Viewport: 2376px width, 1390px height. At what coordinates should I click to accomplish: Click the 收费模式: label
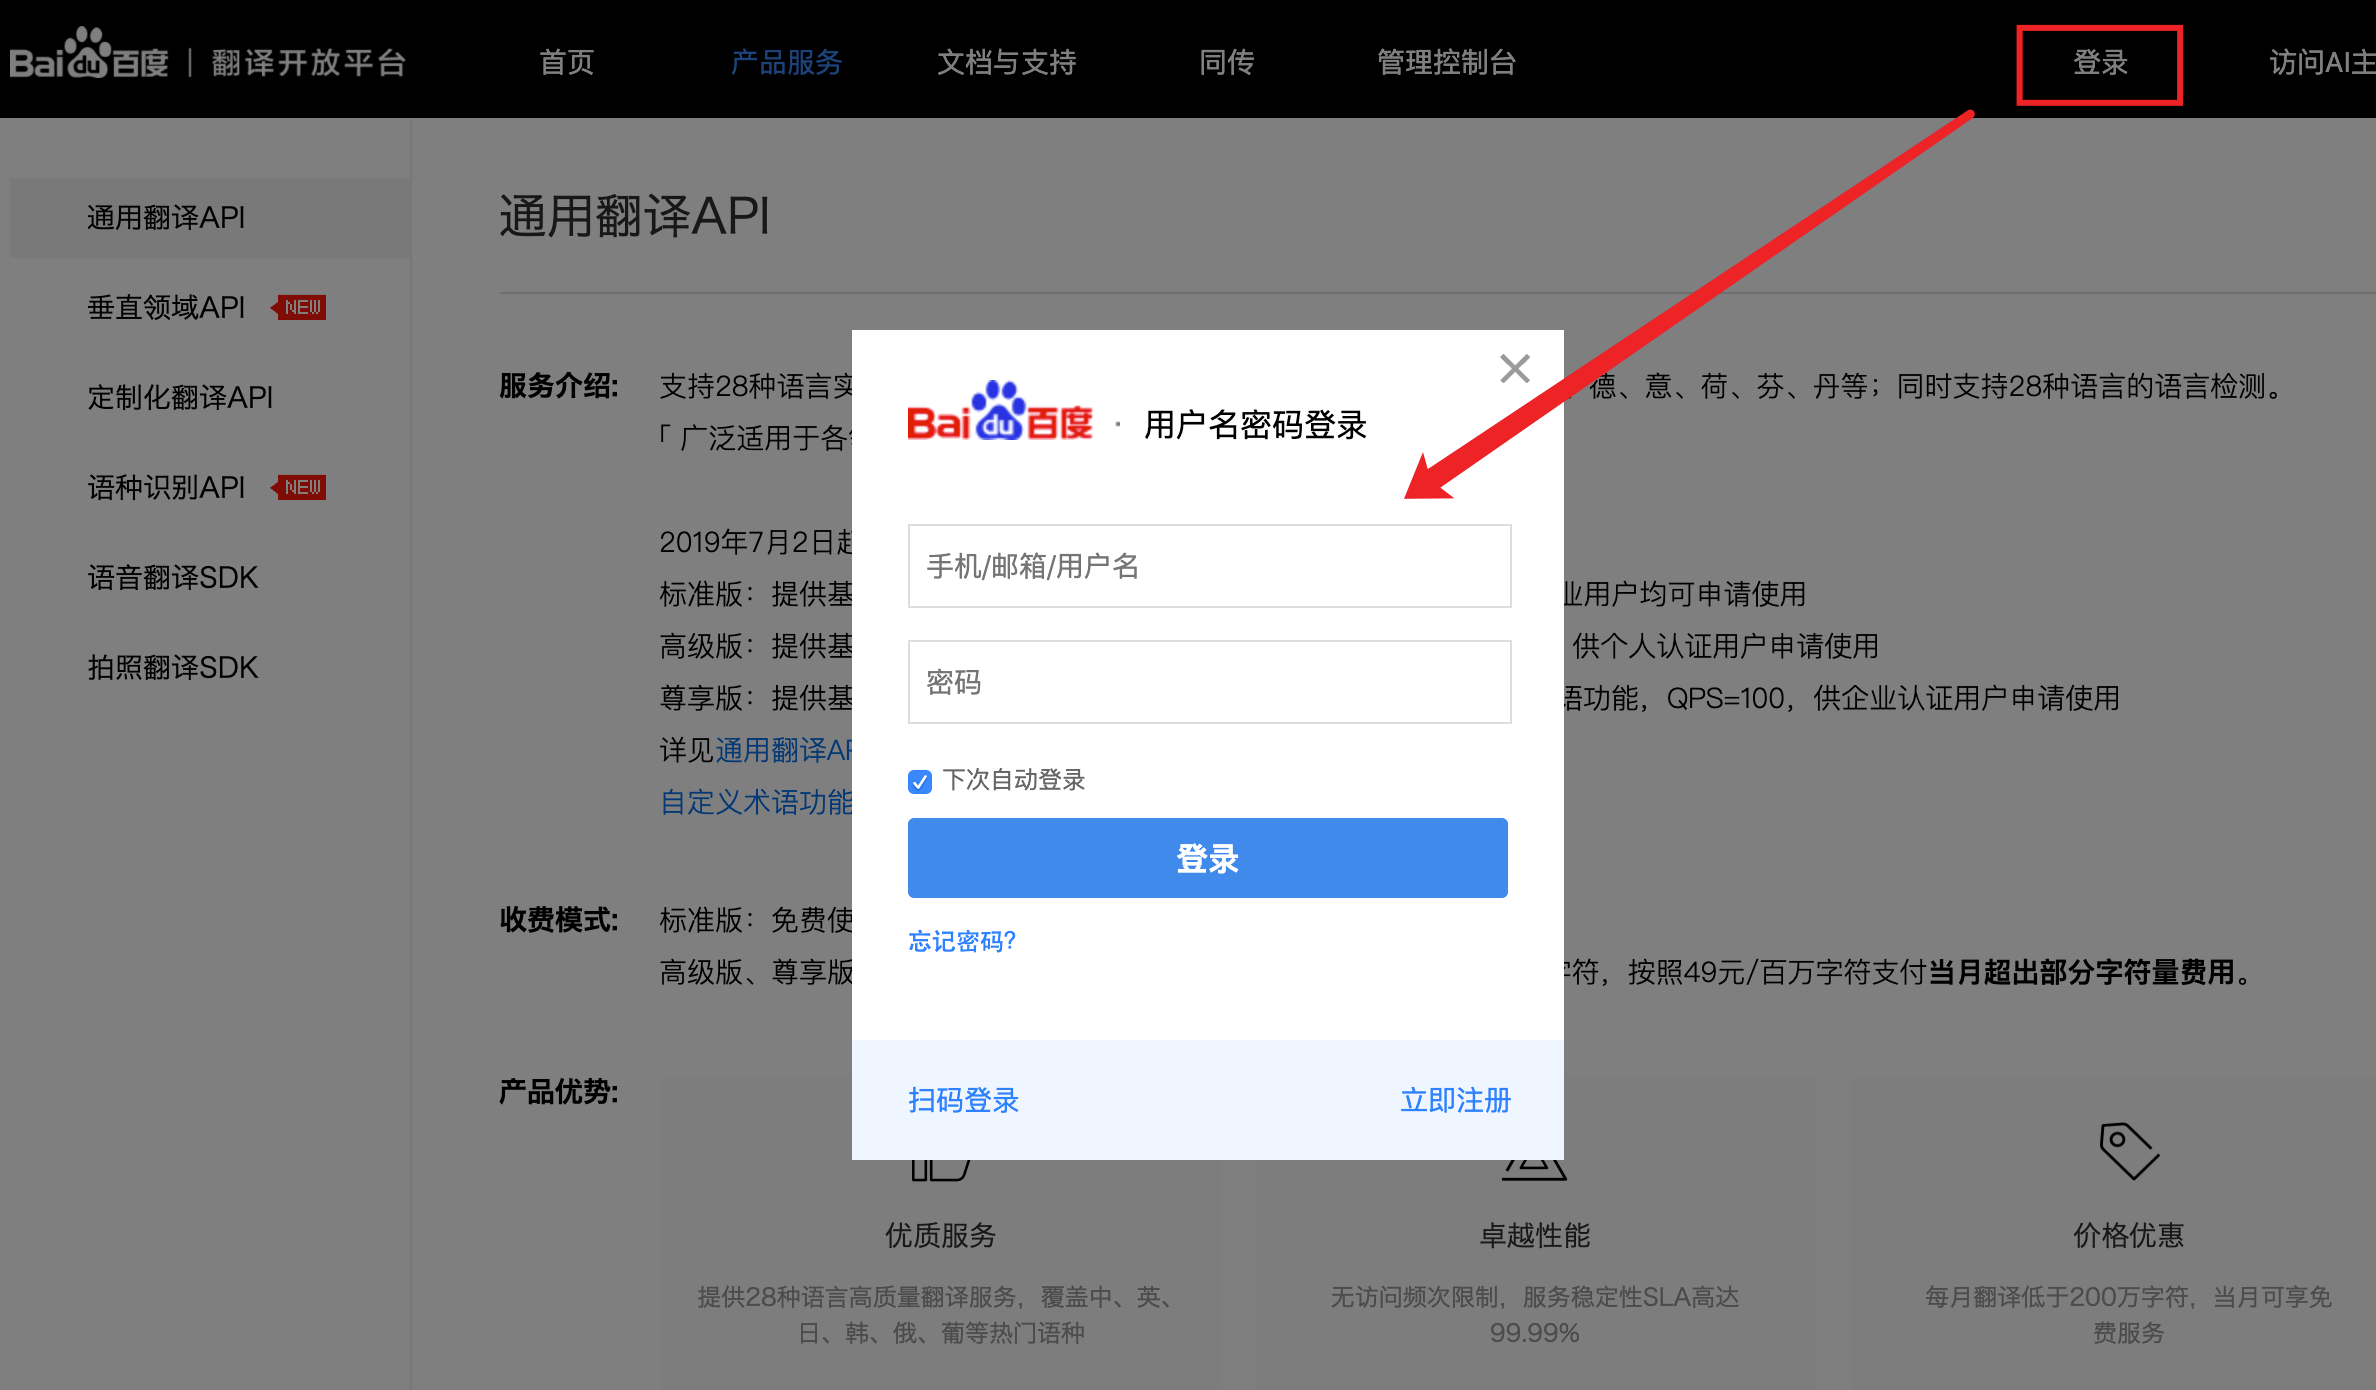[559, 920]
